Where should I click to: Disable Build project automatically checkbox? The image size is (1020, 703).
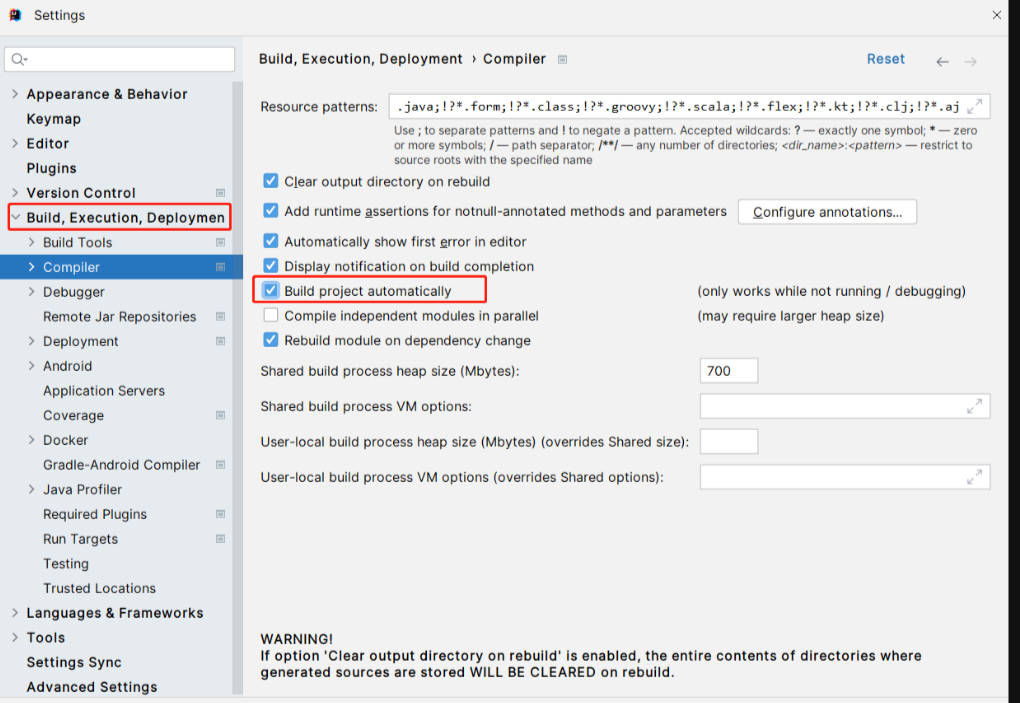pos(271,291)
